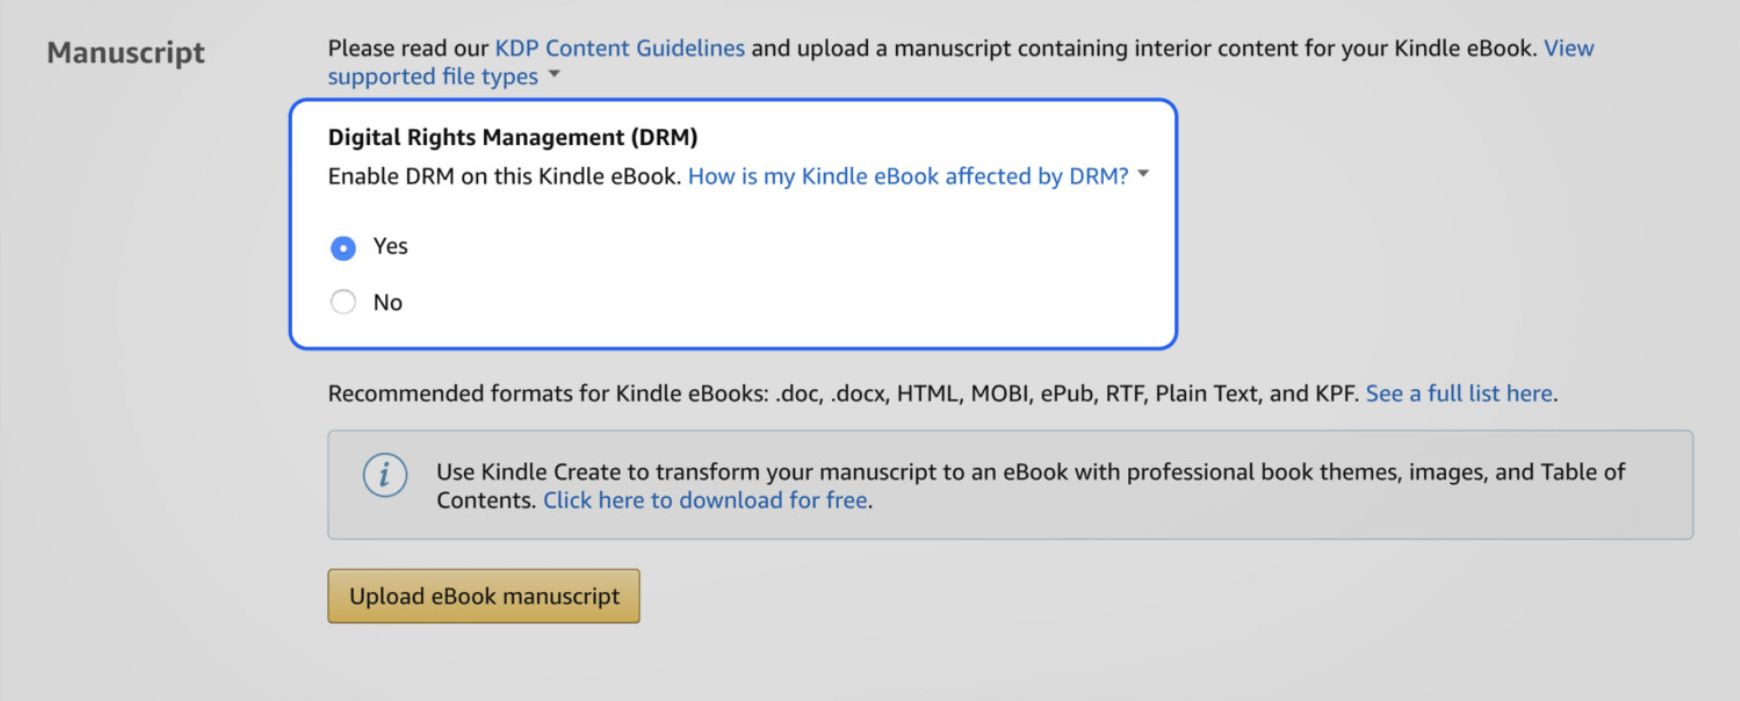Open the KDP Content Guidelines link
This screenshot has height=701, width=1740.
(619, 47)
